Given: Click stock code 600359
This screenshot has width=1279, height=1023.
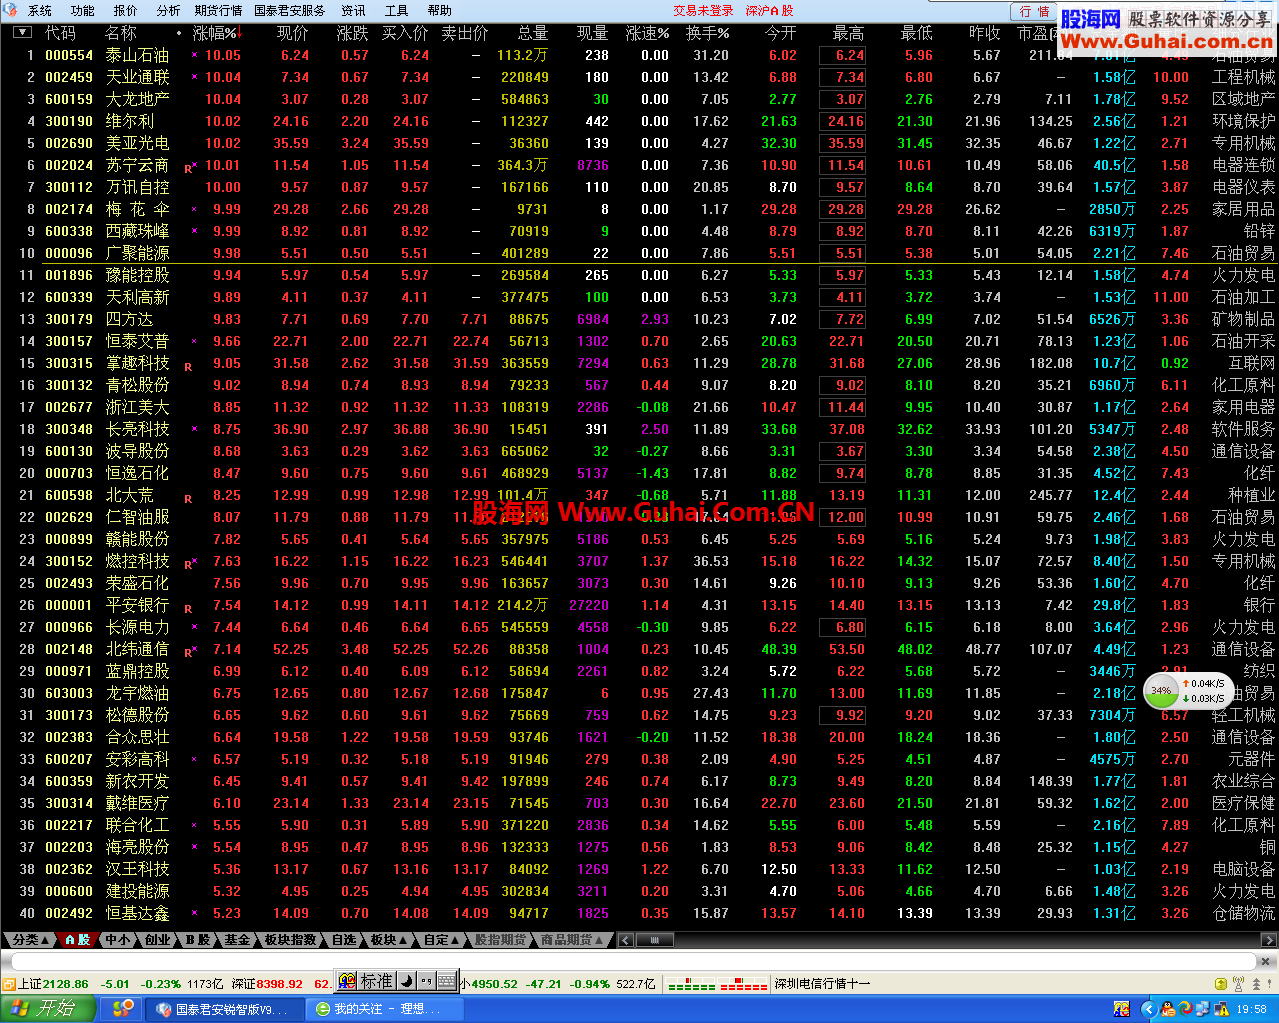Looking at the screenshot, I should (x=69, y=781).
